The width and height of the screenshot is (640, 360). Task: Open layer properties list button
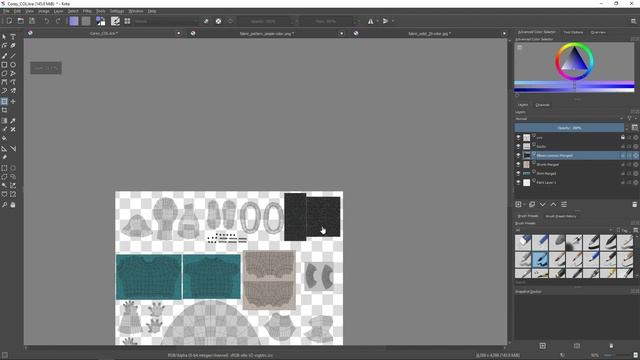pyautogui.click(x=564, y=204)
